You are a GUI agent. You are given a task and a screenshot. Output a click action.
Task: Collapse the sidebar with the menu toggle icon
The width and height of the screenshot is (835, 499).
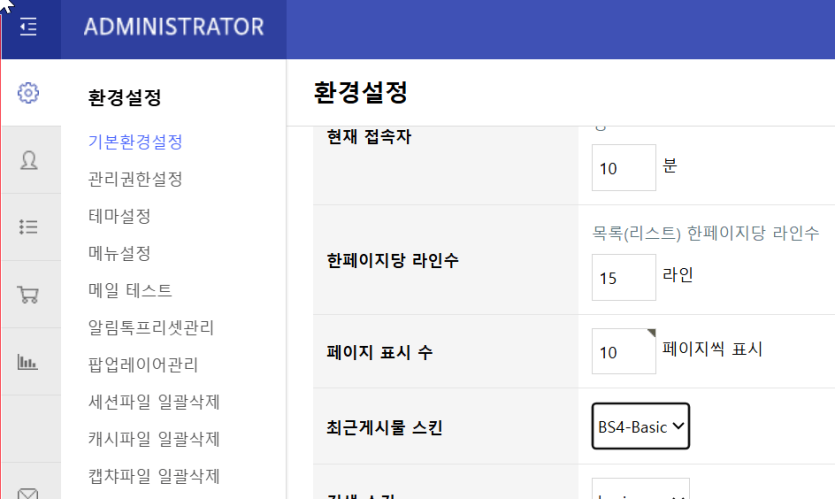[29, 27]
